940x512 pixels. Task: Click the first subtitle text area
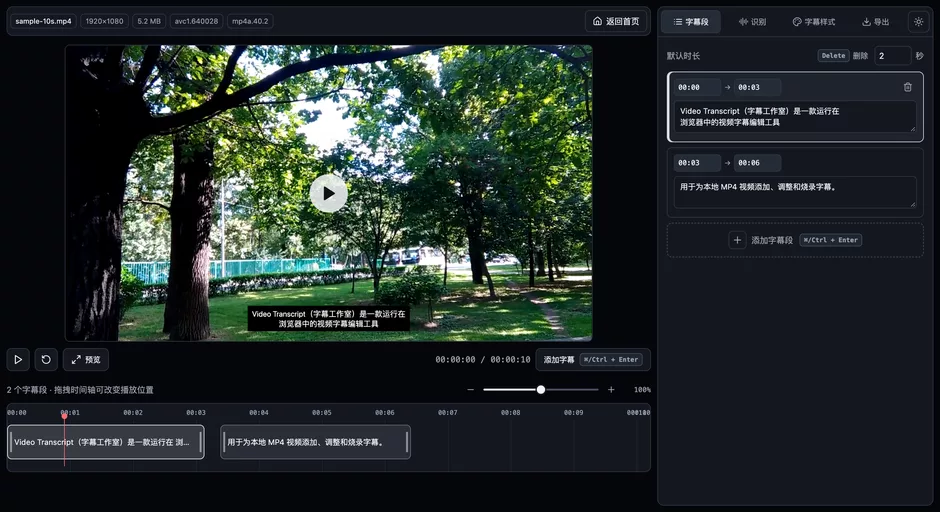795,116
